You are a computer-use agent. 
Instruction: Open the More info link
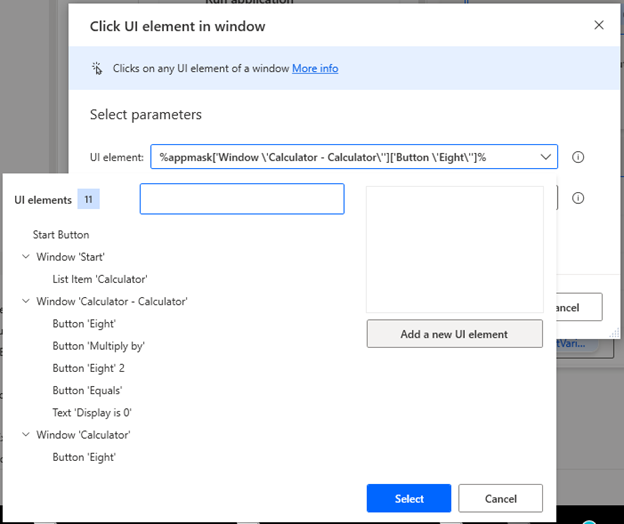(x=315, y=68)
